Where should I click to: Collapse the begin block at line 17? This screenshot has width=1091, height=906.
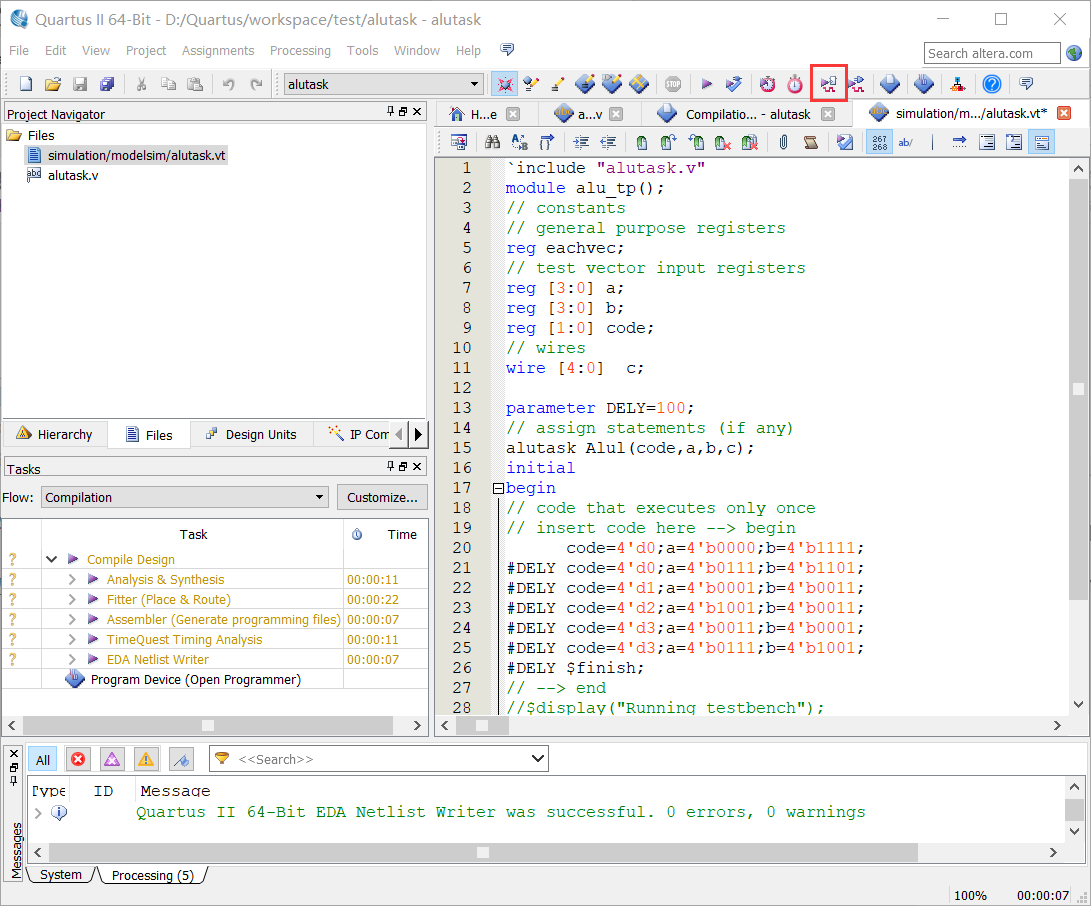[498, 488]
